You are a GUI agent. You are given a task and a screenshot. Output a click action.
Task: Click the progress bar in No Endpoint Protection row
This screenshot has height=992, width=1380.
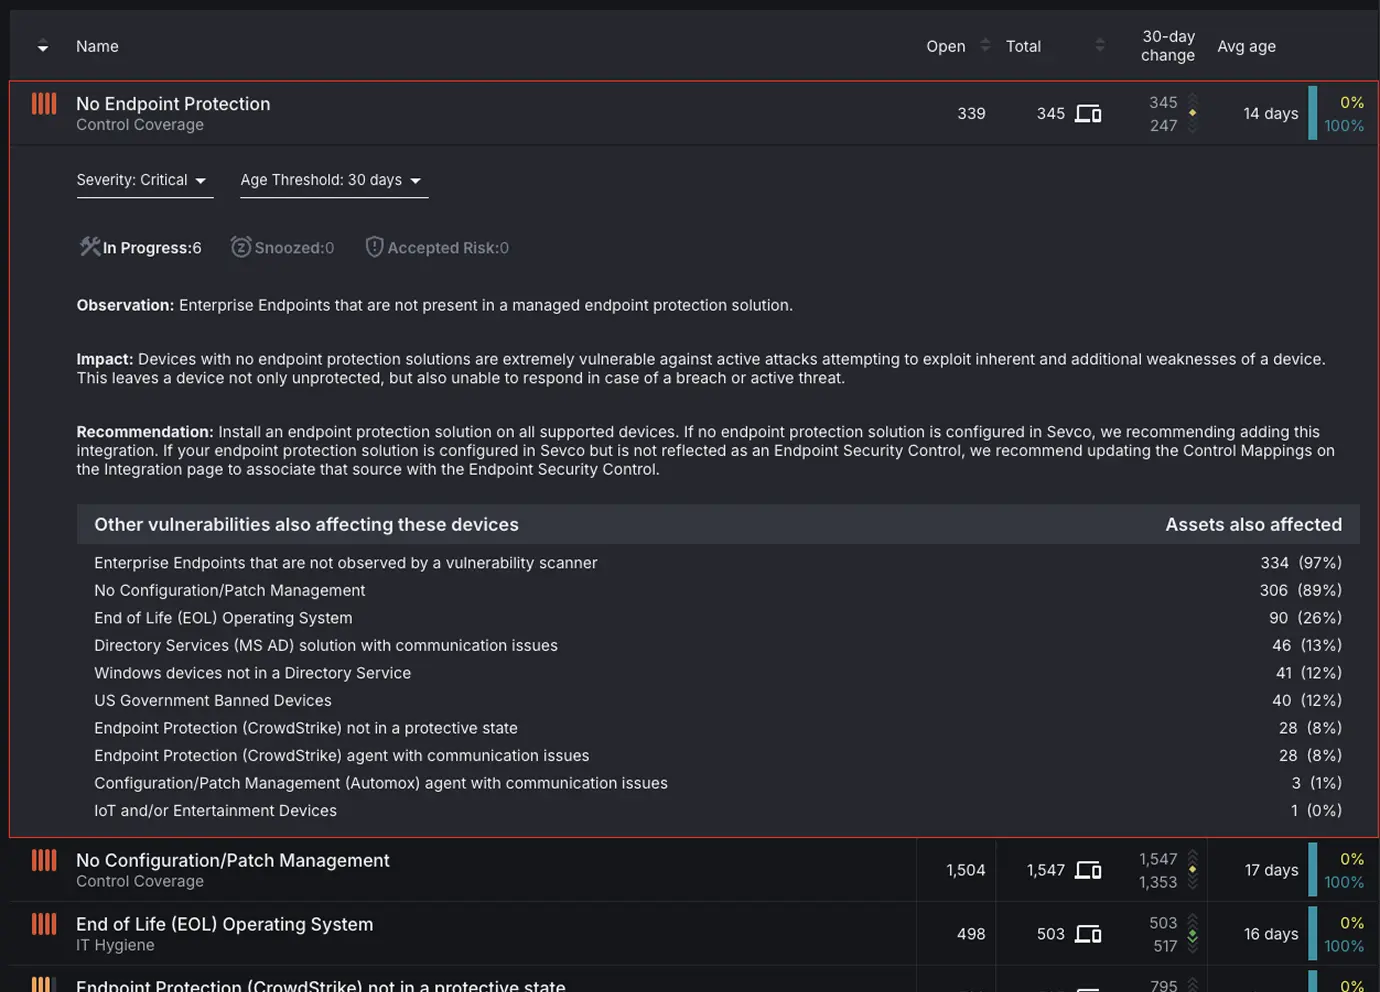point(1312,113)
